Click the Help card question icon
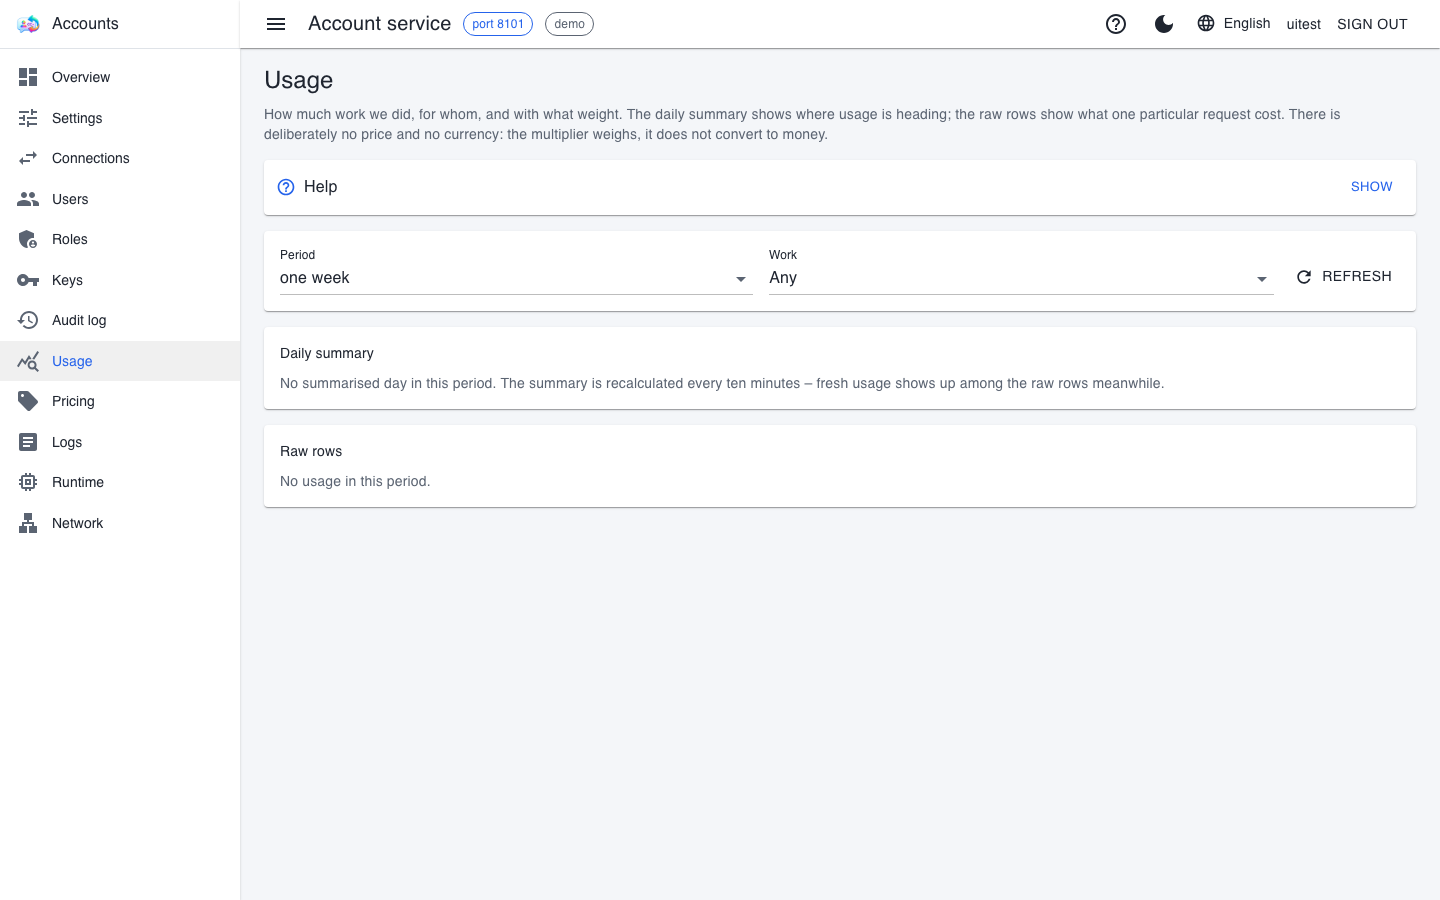Viewport: 1440px width, 900px height. pos(286,187)
